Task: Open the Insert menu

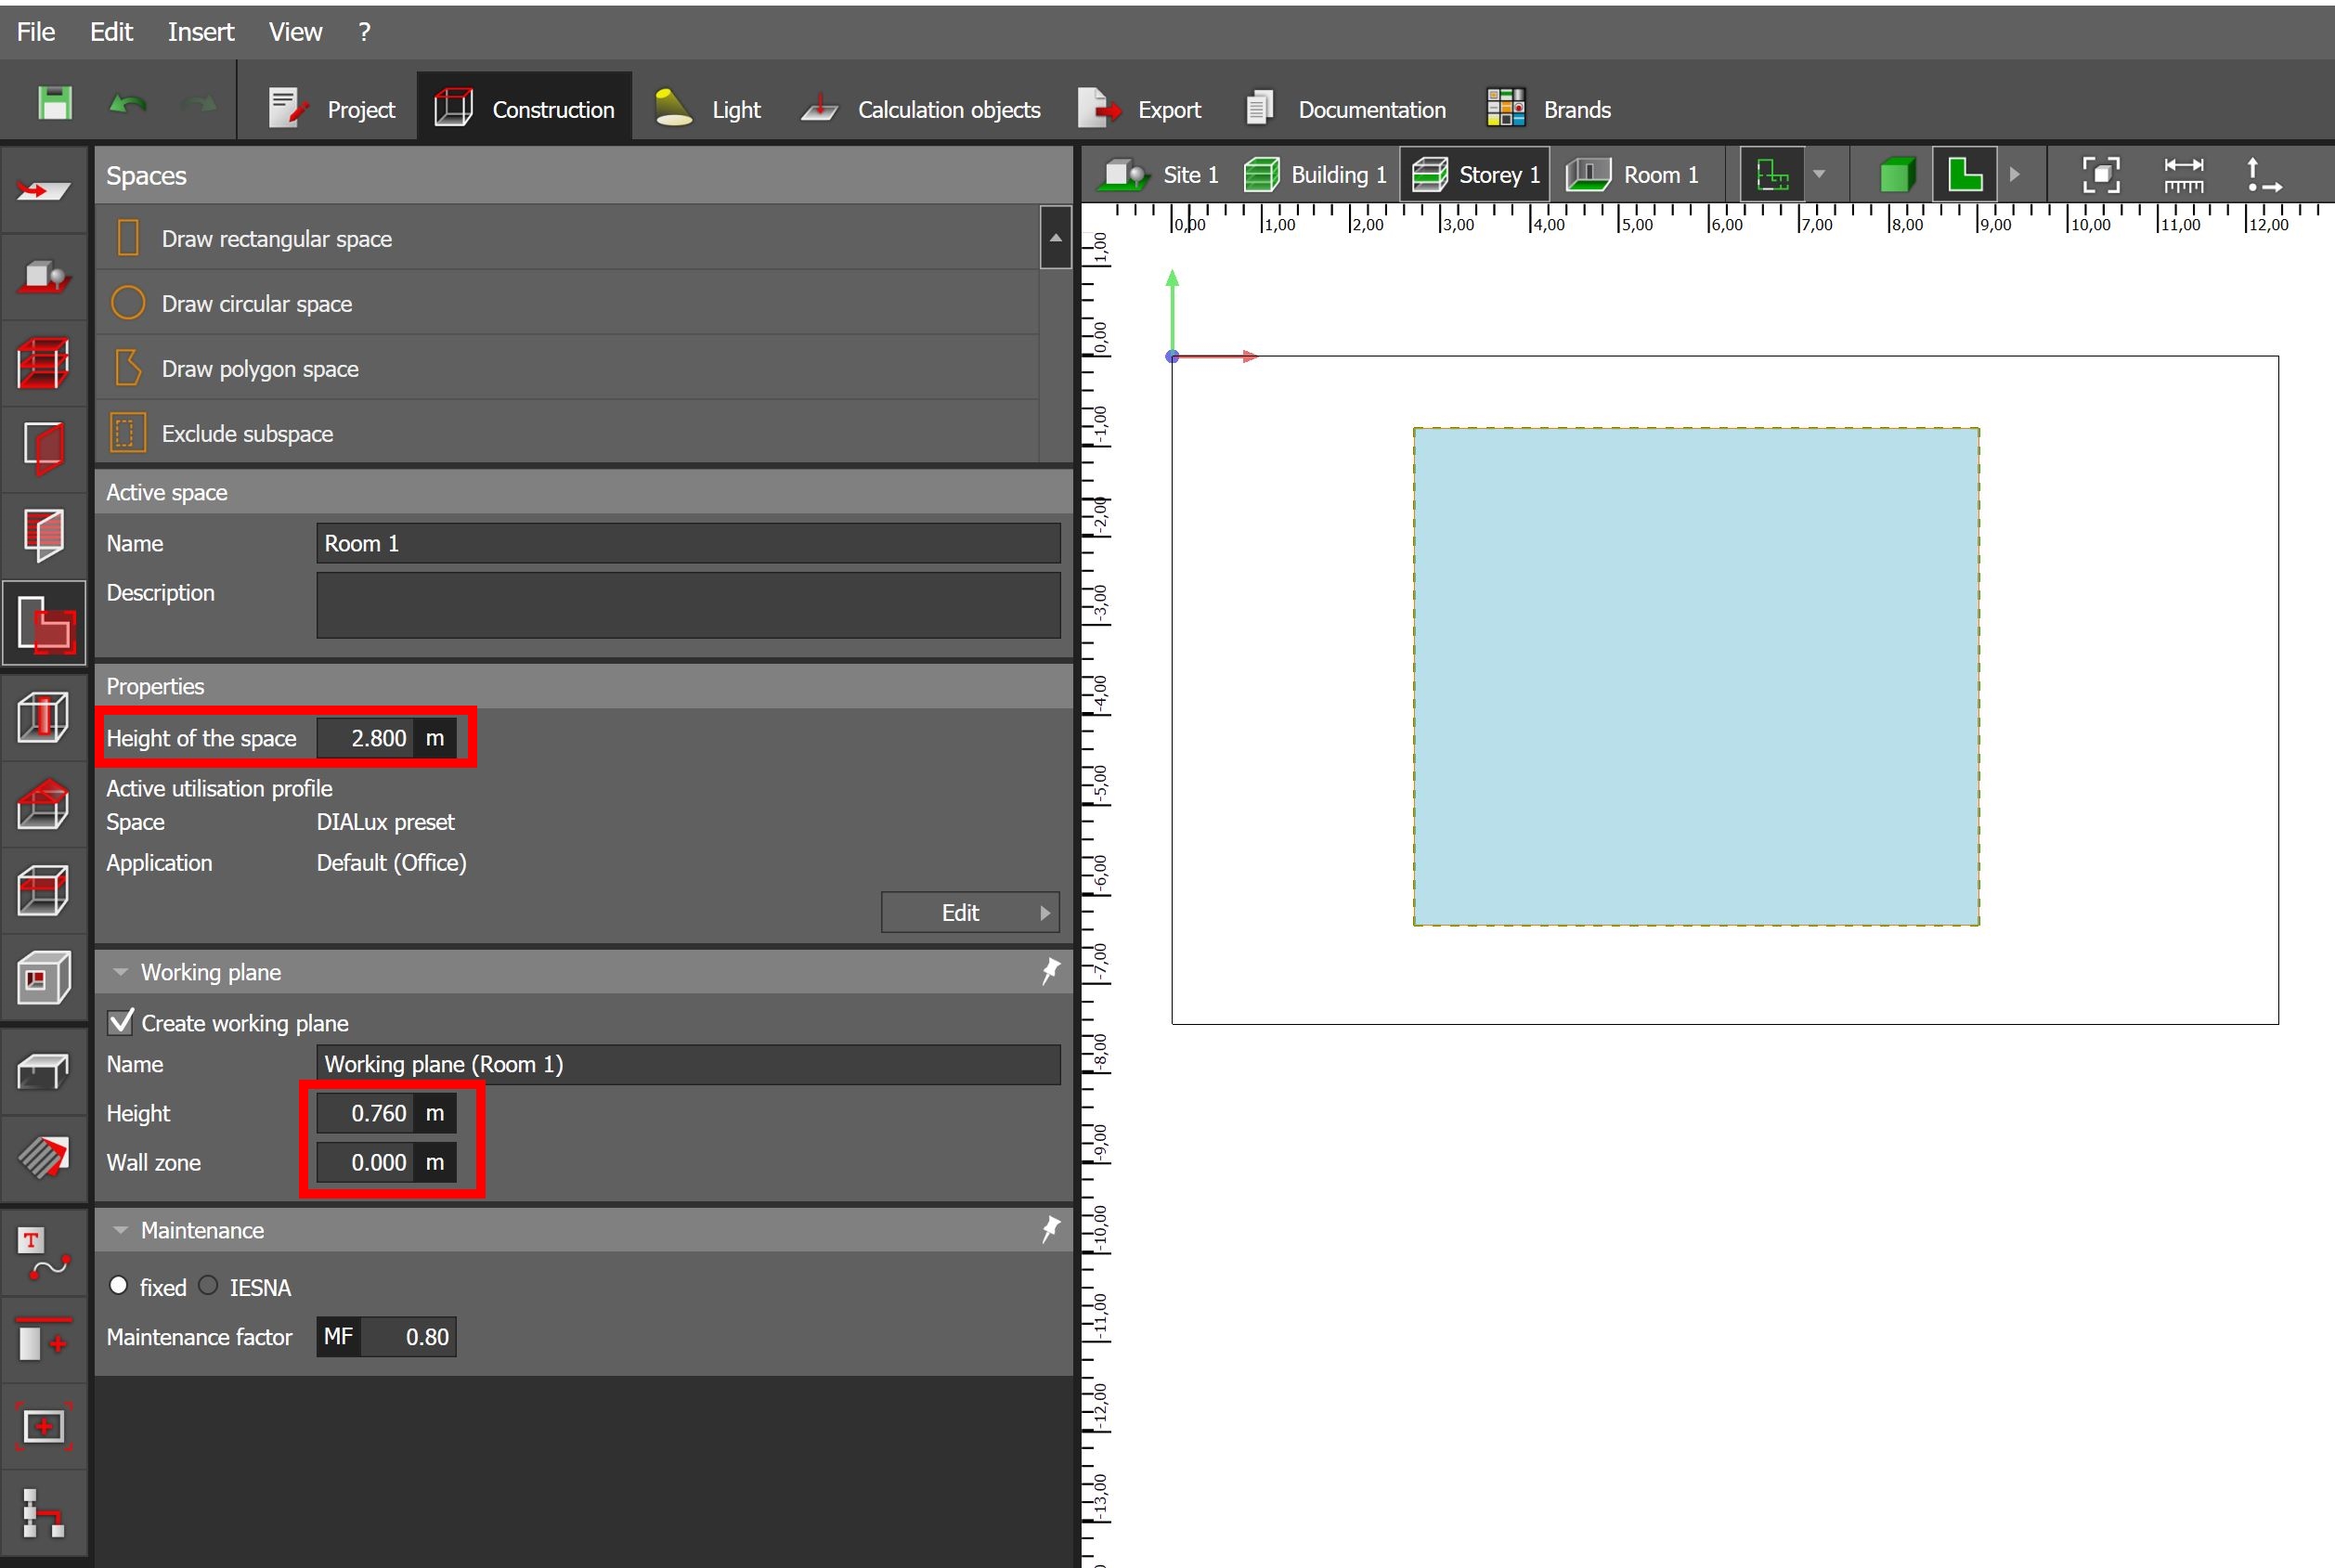Action: [x=200, y=32]
